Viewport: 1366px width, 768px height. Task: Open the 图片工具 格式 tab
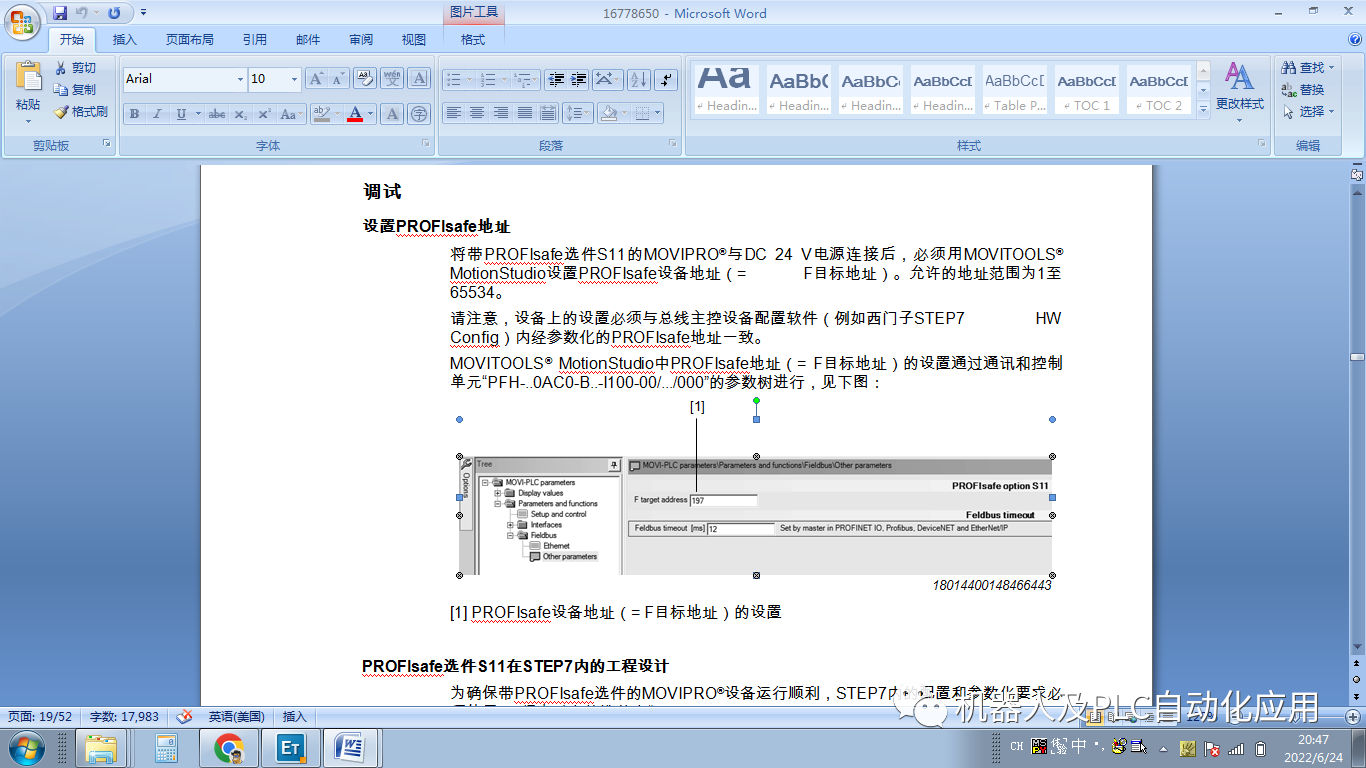[471, 40]
